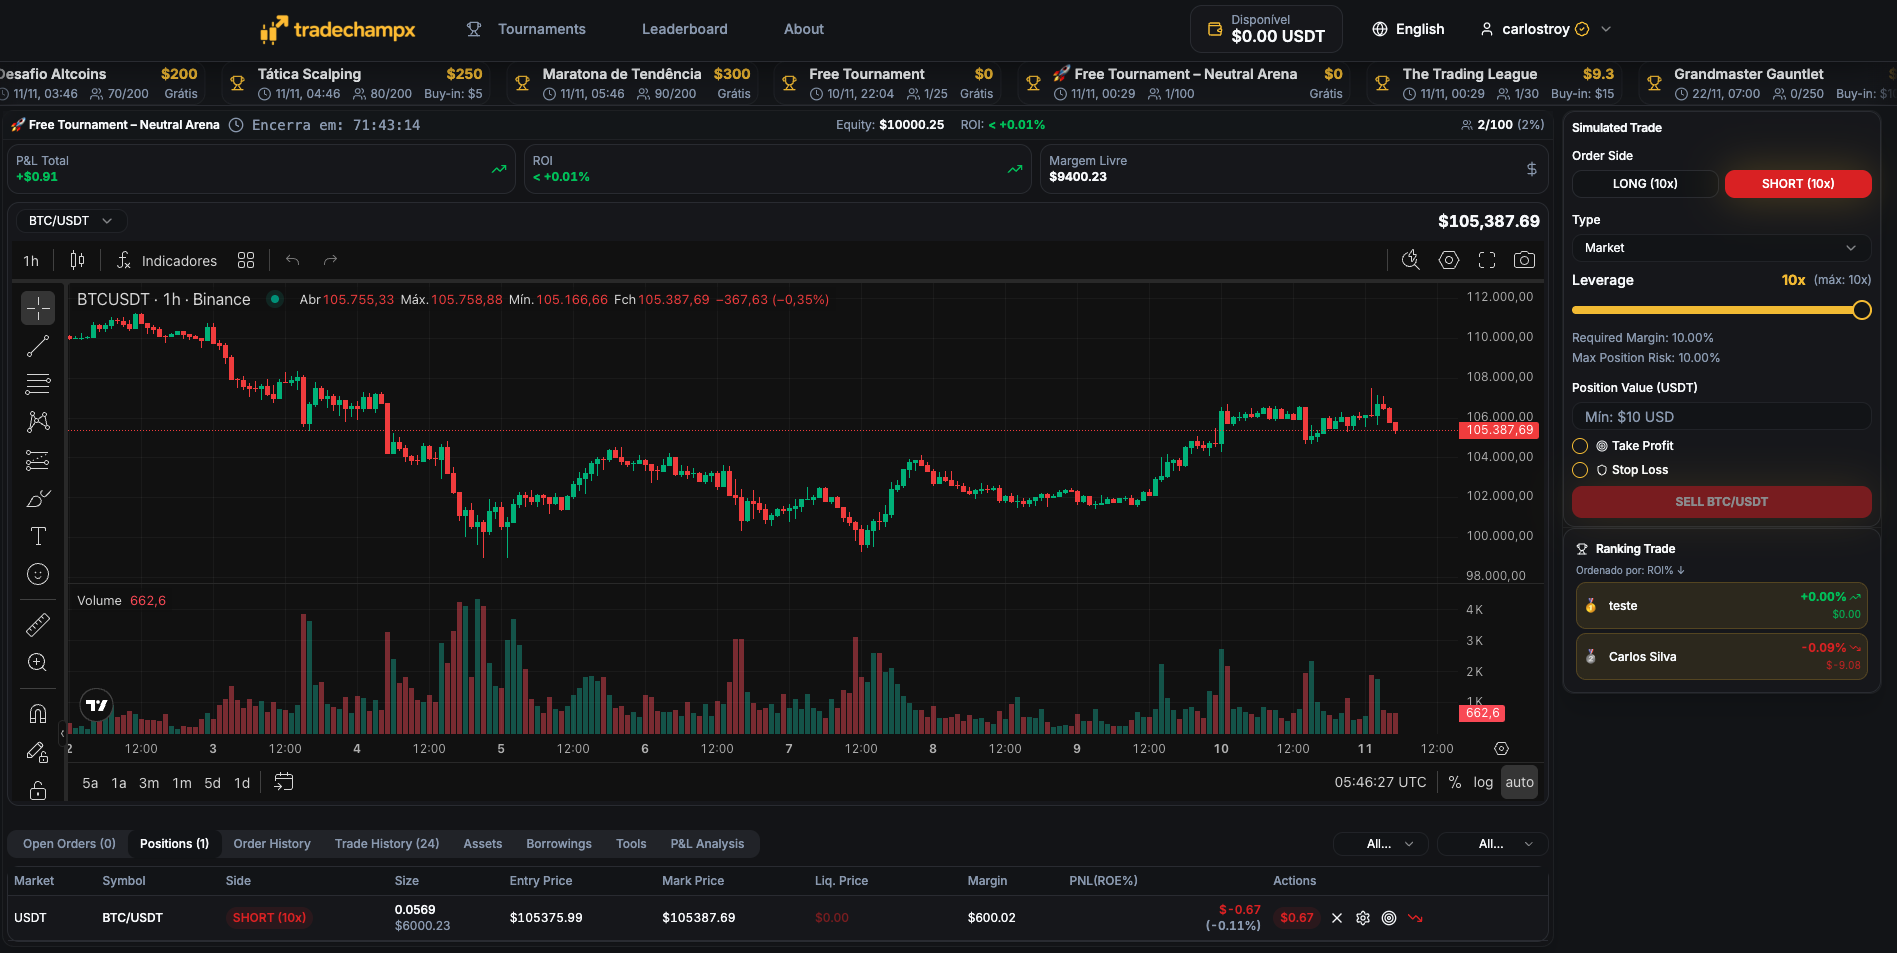Expand the first All... filter dropdown
Screen dimensions: 1897x953
click(1380, 843)
